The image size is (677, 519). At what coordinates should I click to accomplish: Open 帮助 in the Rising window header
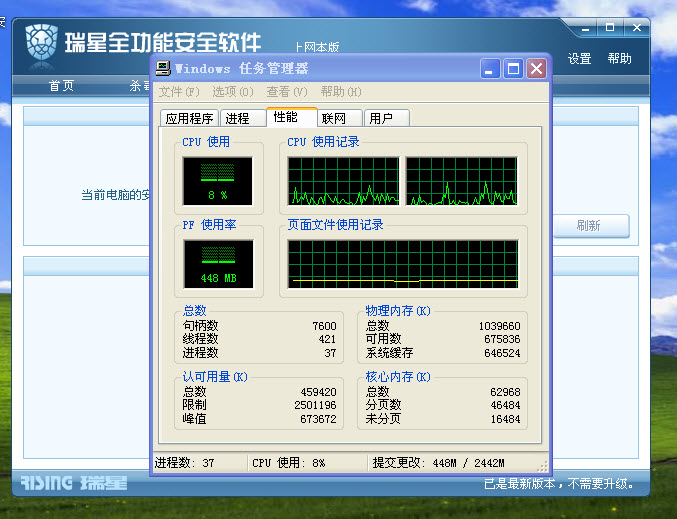click(619, 58)
